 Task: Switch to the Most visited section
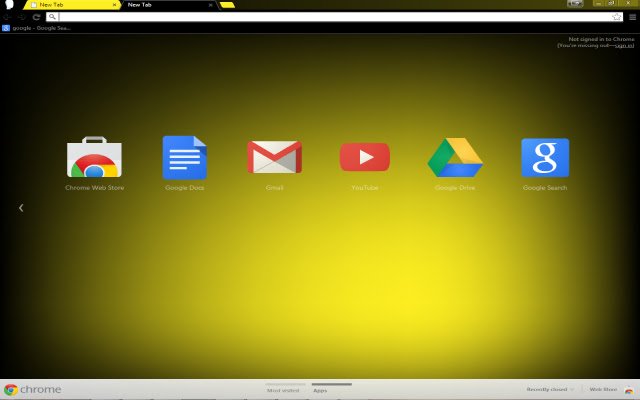283,390
